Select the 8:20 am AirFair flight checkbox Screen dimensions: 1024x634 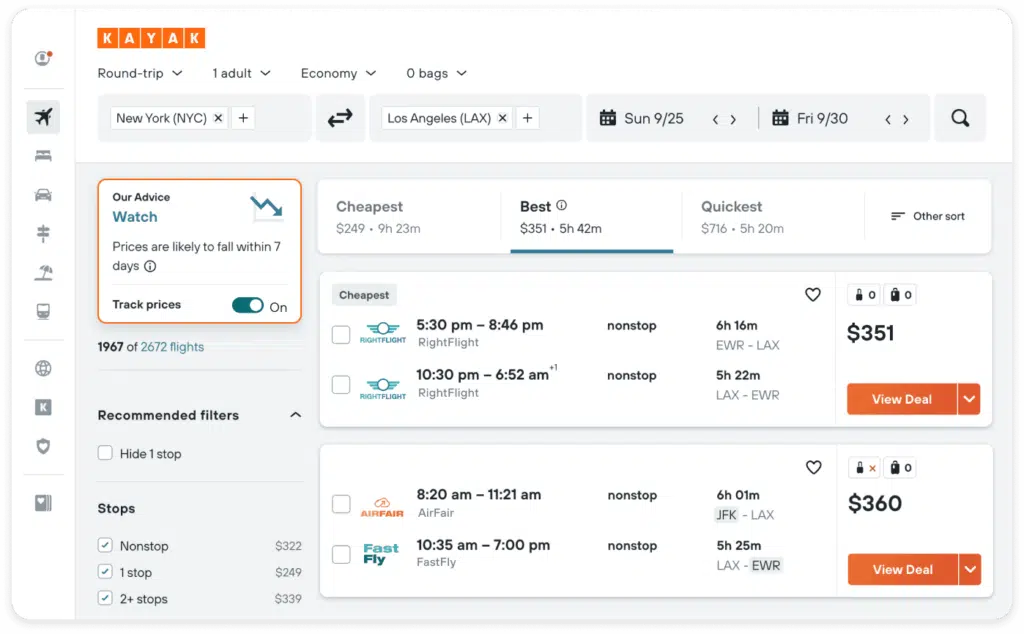(x=341, y=504)
